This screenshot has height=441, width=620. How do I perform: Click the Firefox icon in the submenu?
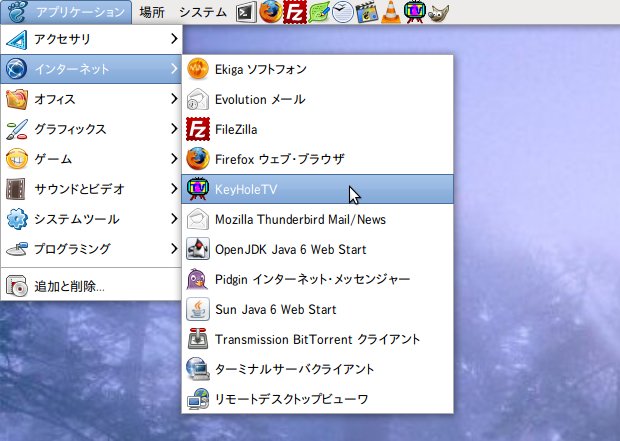tap(198, 159)
